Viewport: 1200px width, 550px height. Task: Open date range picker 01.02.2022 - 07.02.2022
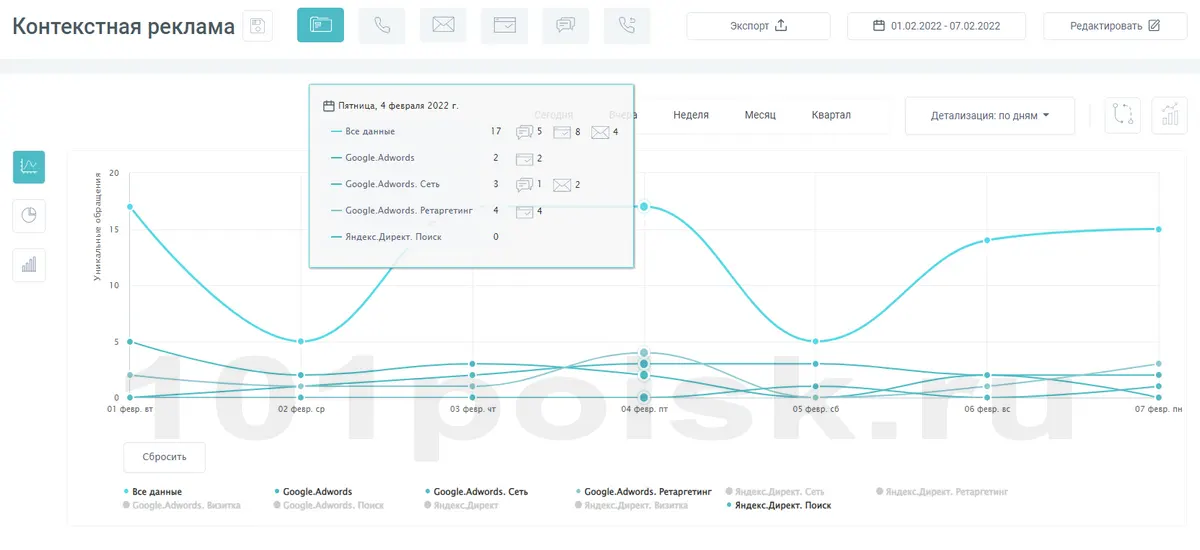[936, 26]
